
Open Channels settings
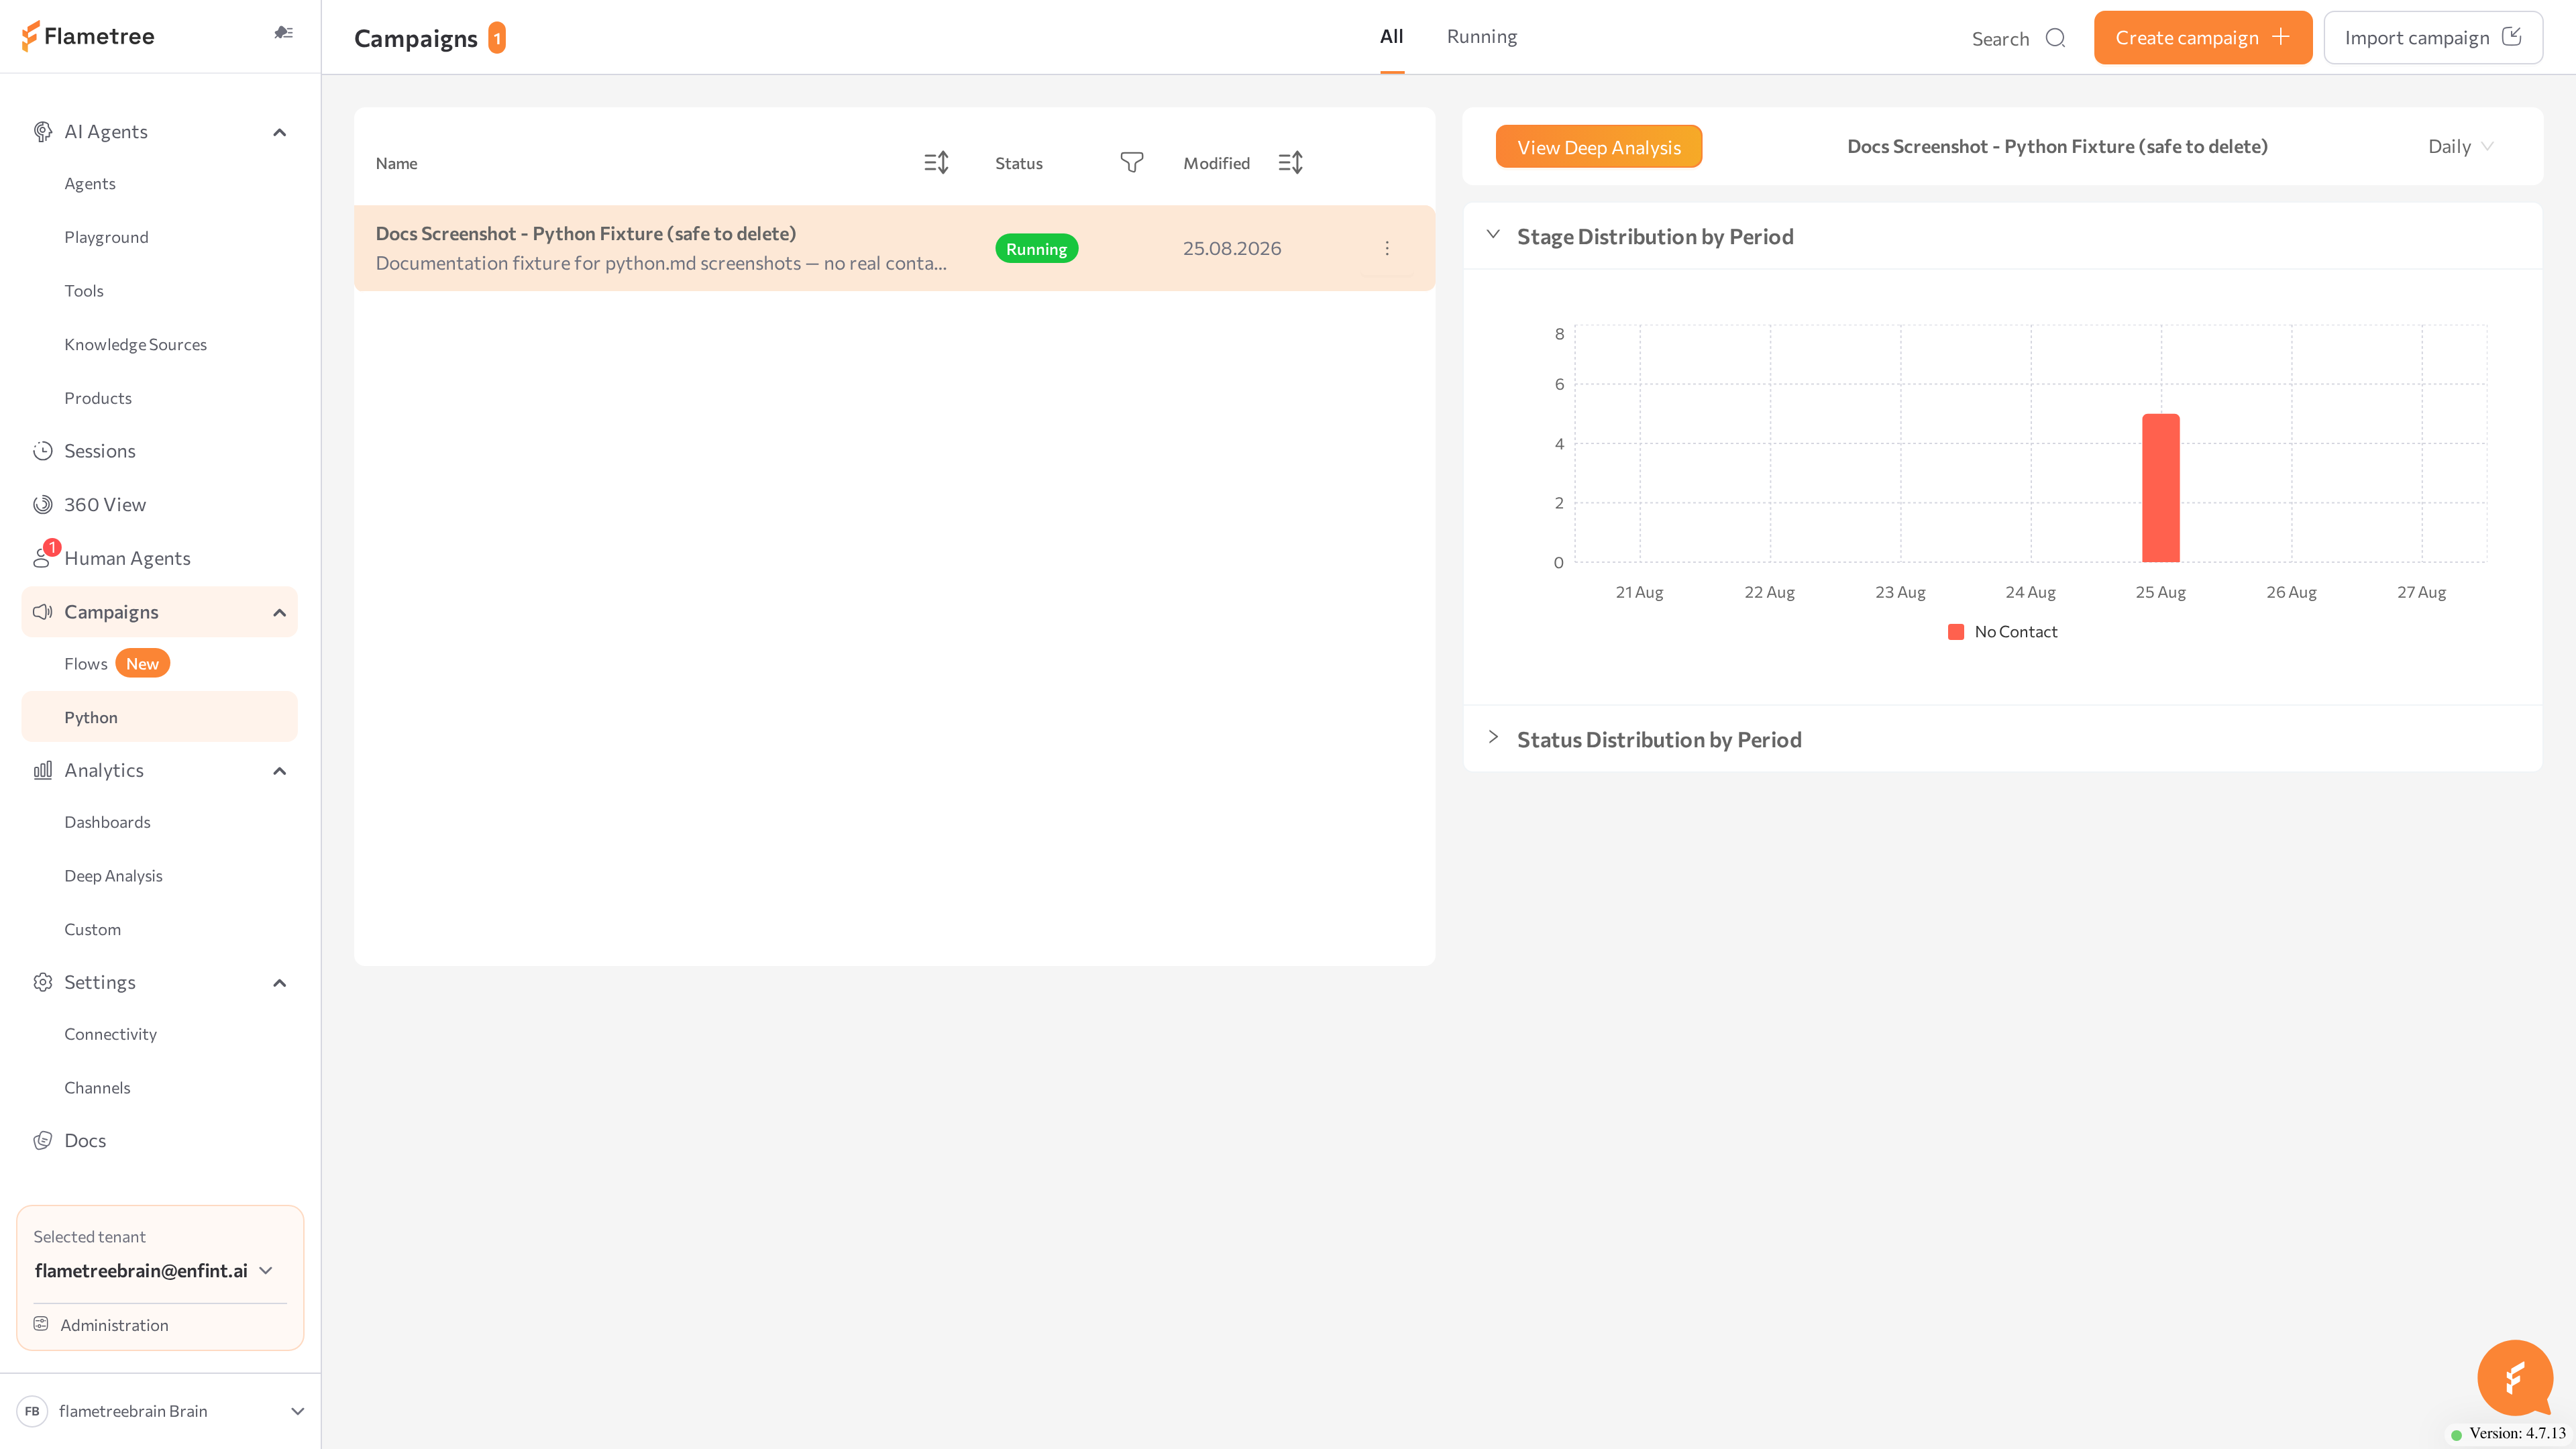tap(97, 1088)
